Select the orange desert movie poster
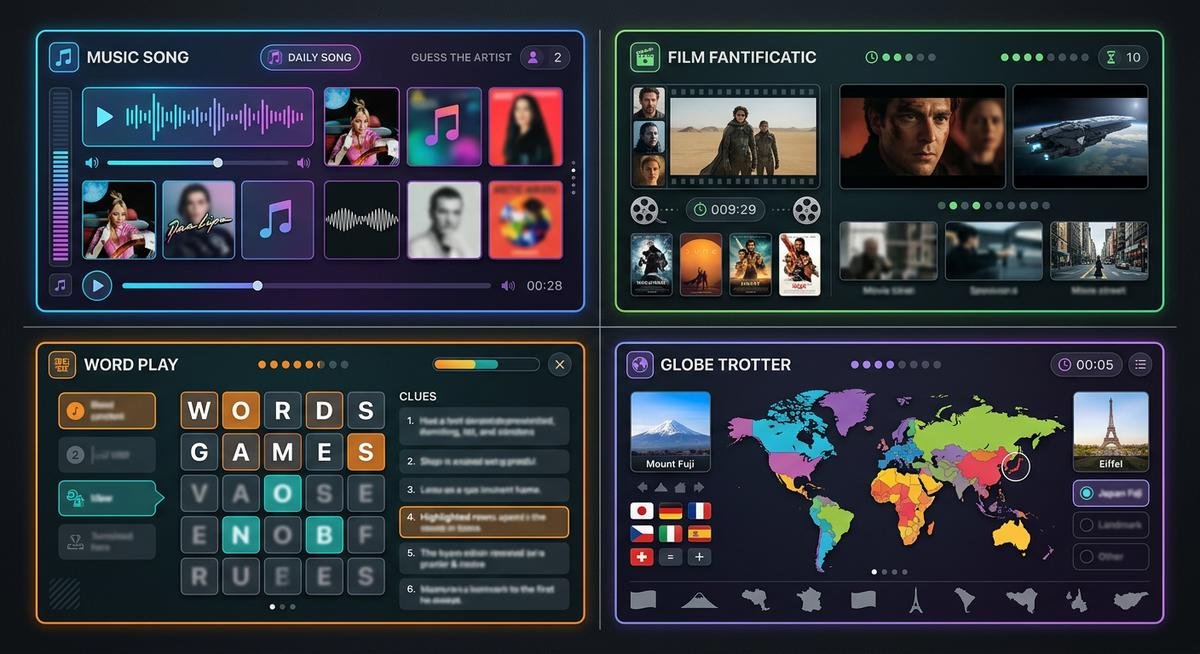Screen dimensions: 1200x654 point(701,264)
